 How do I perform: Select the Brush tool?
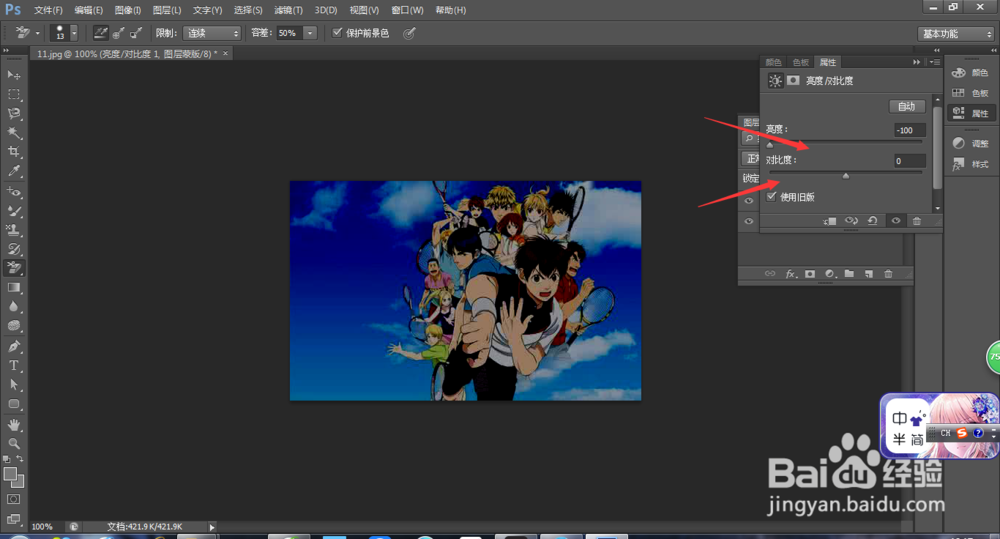click(x=13, y=210)
